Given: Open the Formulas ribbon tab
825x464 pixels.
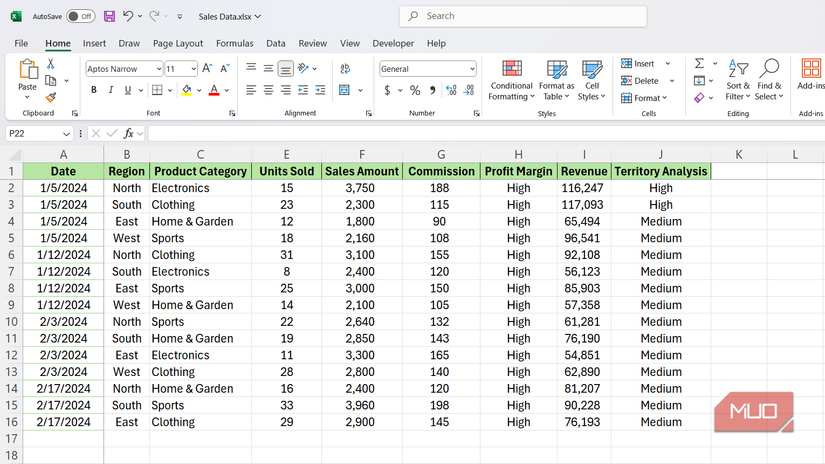Looking at the screenshot, I should tap(234, 44).
